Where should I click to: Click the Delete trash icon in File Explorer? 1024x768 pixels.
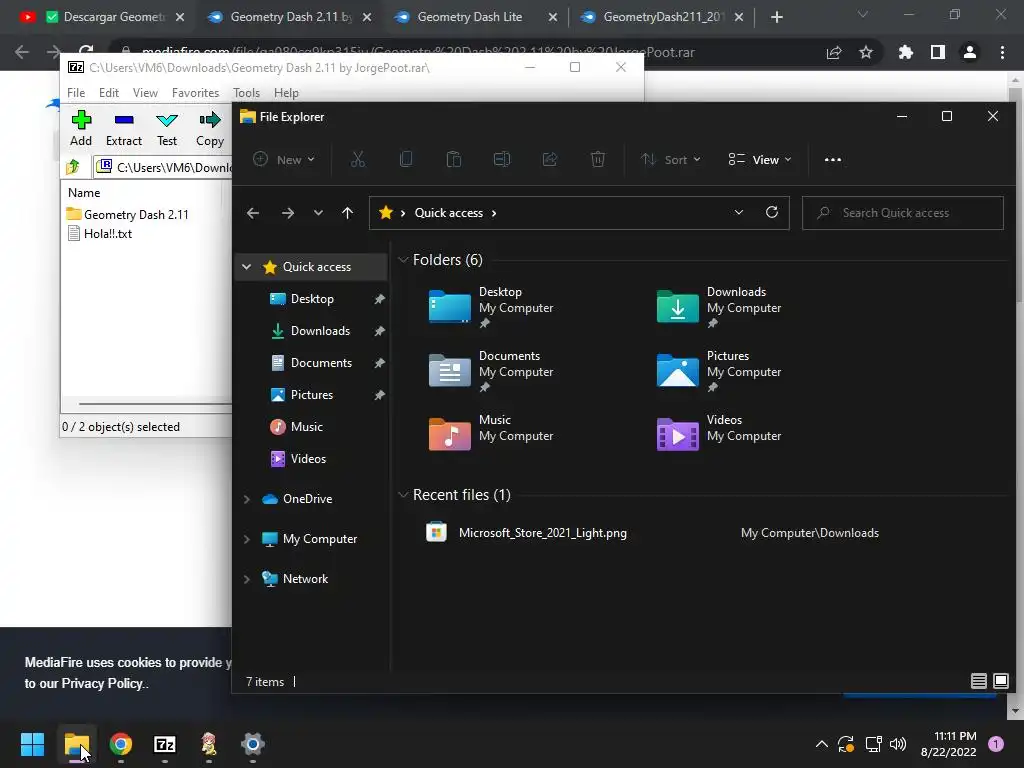598,159
